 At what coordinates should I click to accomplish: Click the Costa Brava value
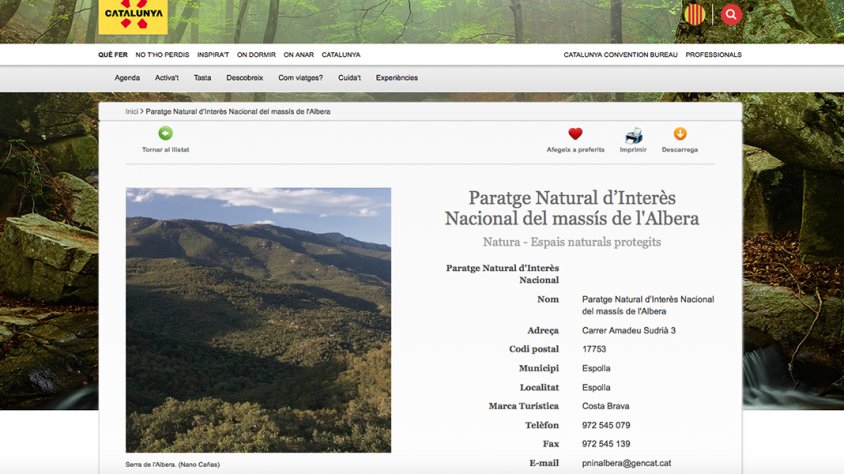pyautogui.click(x=606, y=406)
